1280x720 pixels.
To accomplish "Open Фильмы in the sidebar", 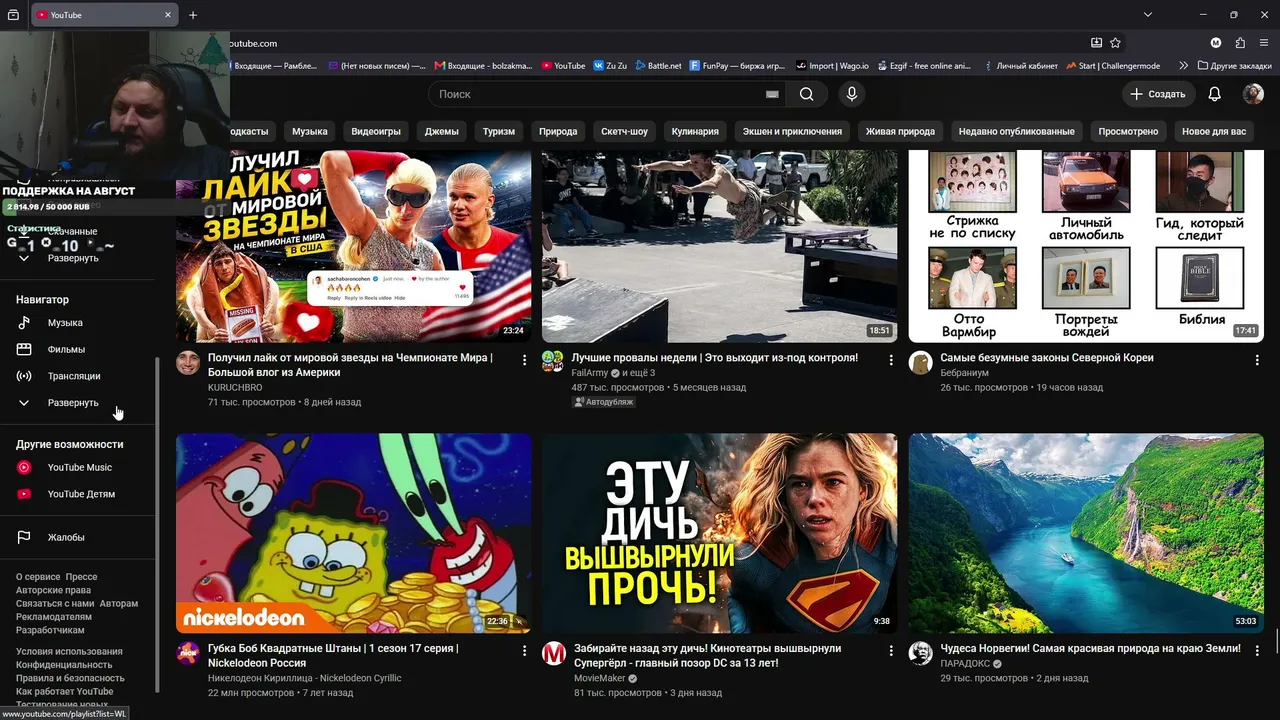I will click(66, 350).
